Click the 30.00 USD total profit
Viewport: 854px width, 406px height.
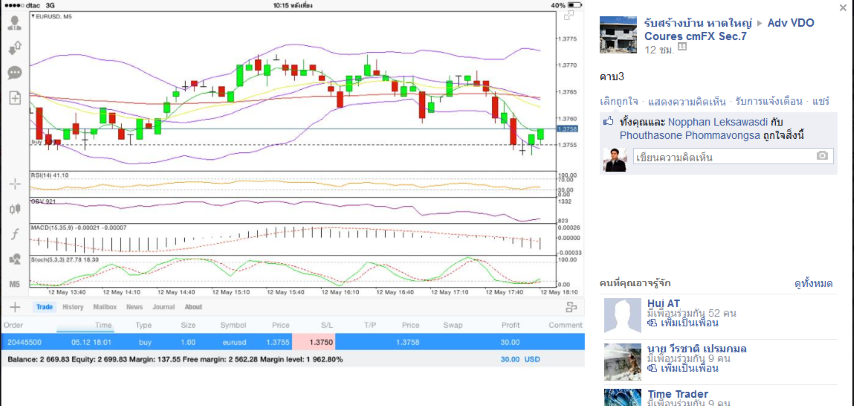[520, 360]
